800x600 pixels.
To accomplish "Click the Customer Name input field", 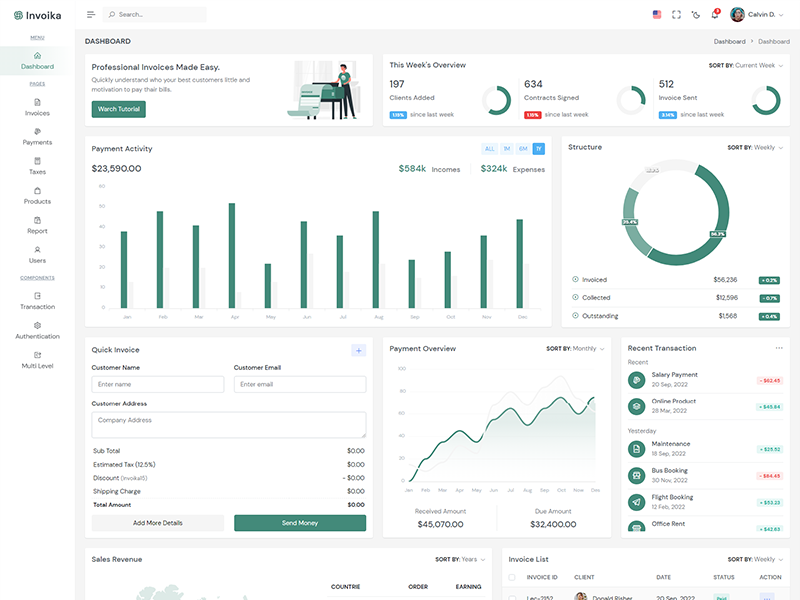I will 158,384.
